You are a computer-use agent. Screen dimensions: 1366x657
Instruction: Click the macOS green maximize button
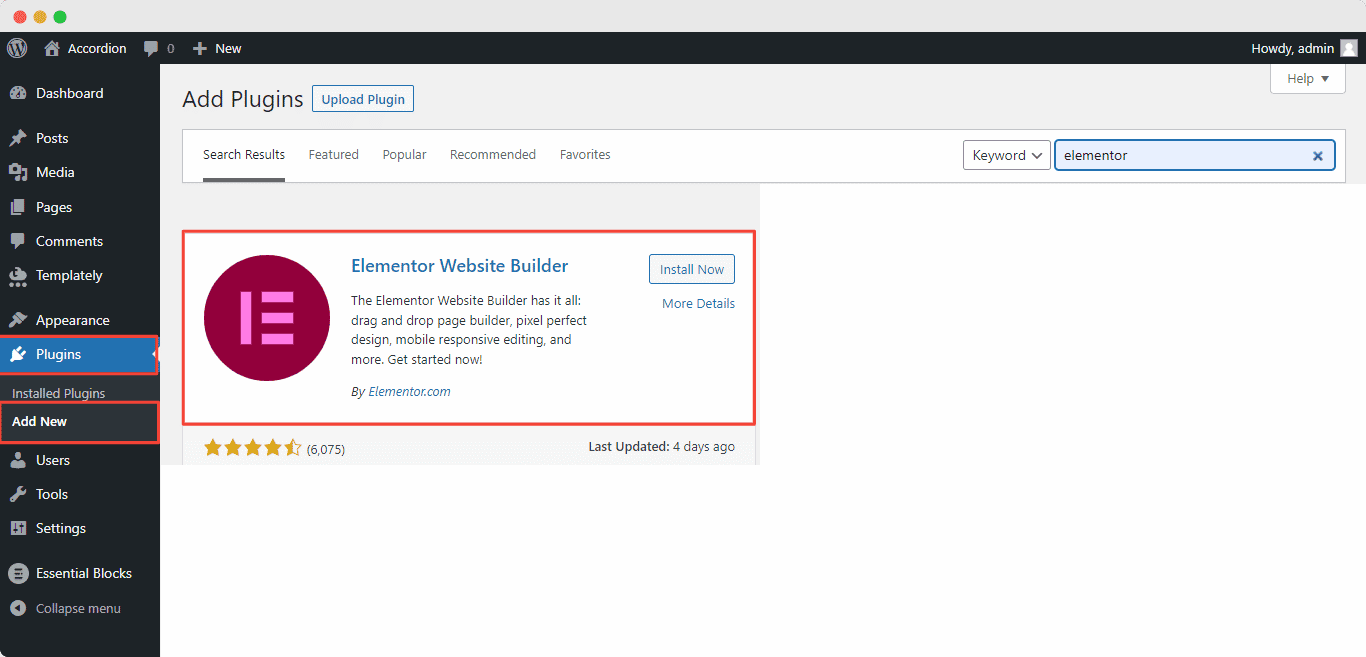coord(60,17)
